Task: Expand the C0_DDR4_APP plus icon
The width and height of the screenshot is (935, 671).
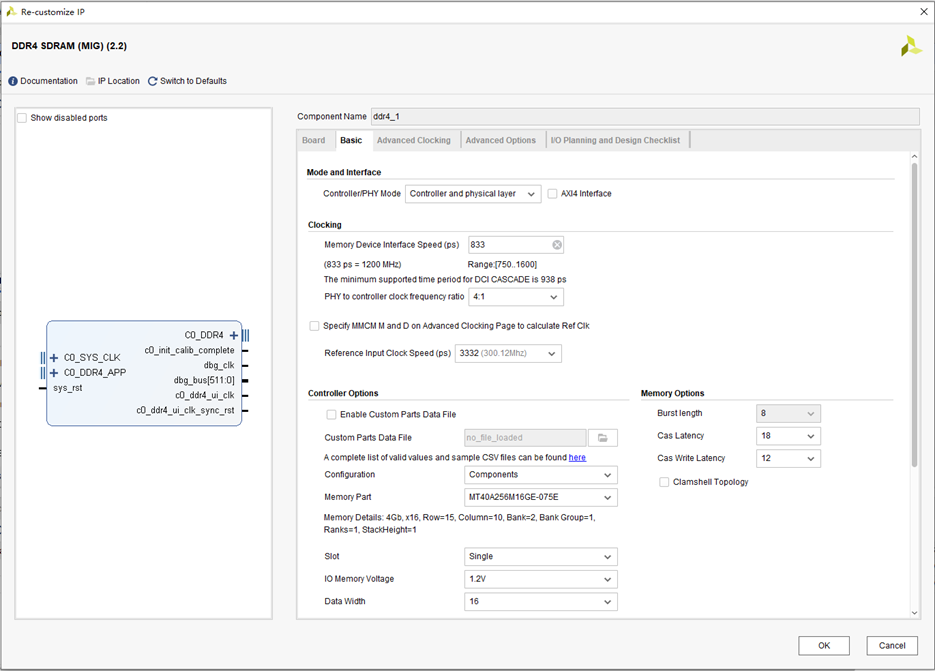Action: tap(54, 373)
